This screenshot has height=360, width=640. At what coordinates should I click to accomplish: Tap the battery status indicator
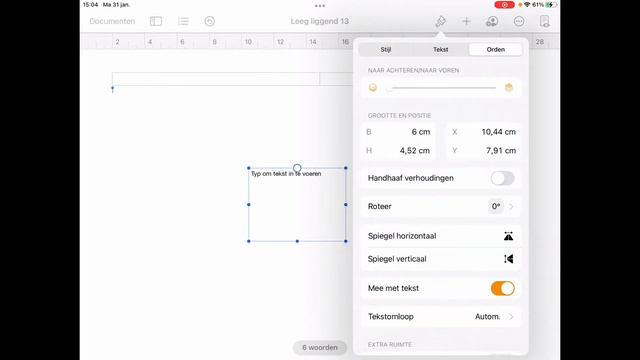tap(551, 5)
